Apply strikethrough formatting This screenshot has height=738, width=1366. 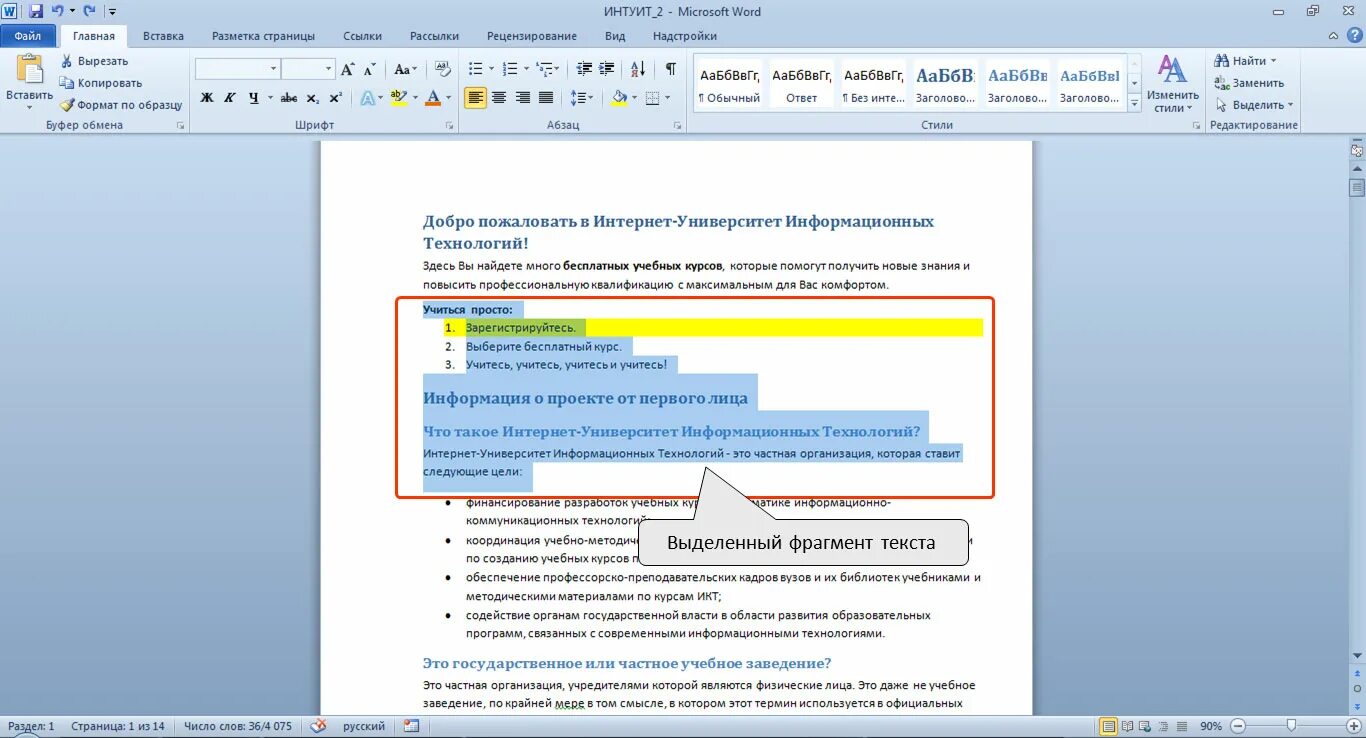point(289,97)
